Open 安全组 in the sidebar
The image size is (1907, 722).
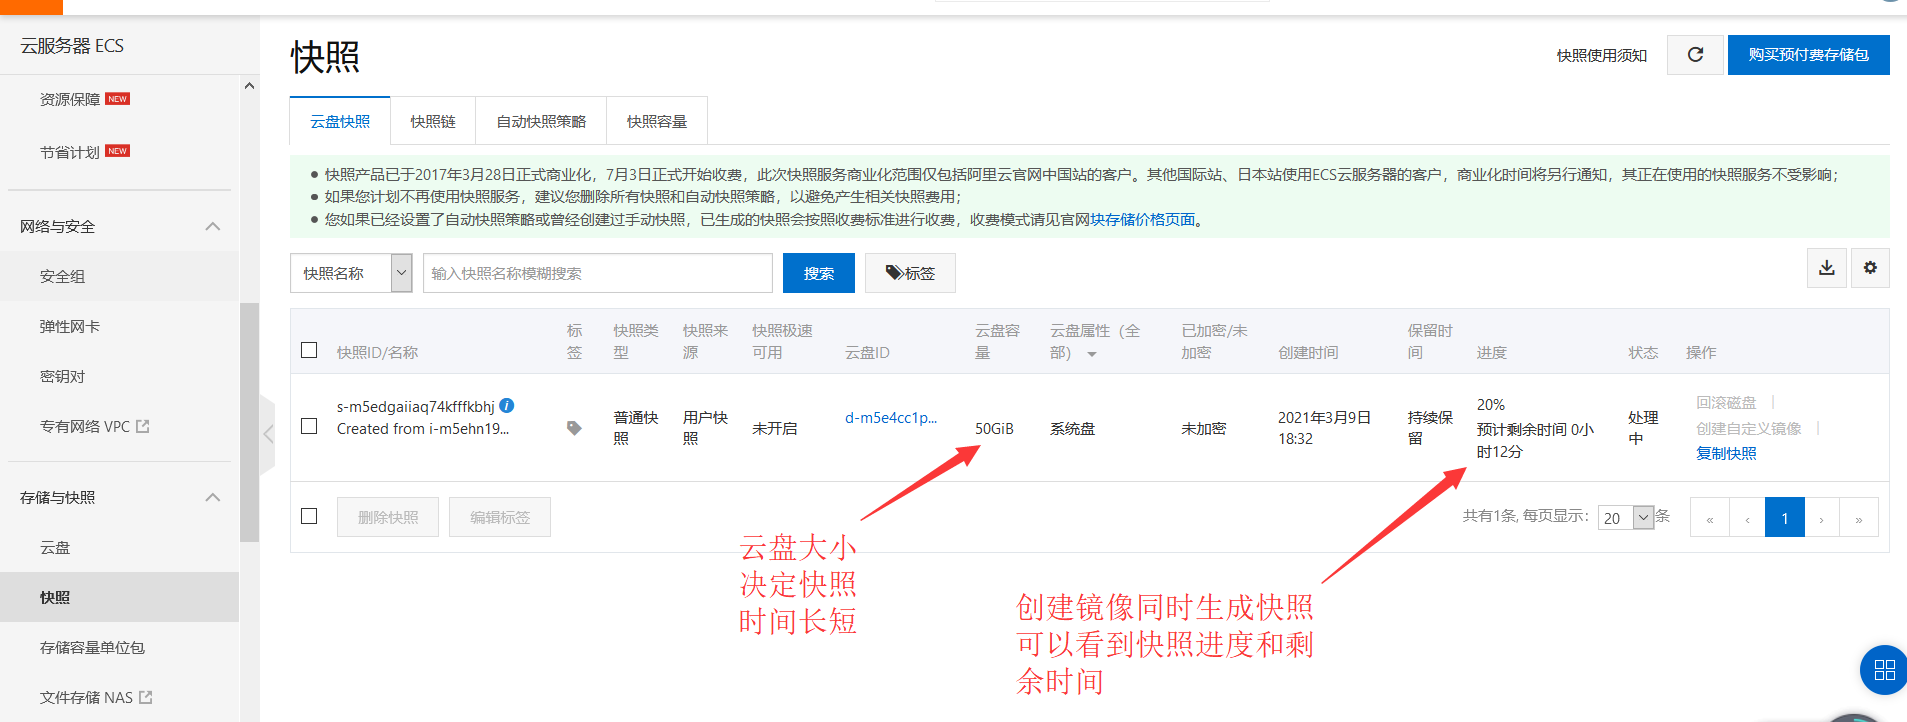point(62,276)
